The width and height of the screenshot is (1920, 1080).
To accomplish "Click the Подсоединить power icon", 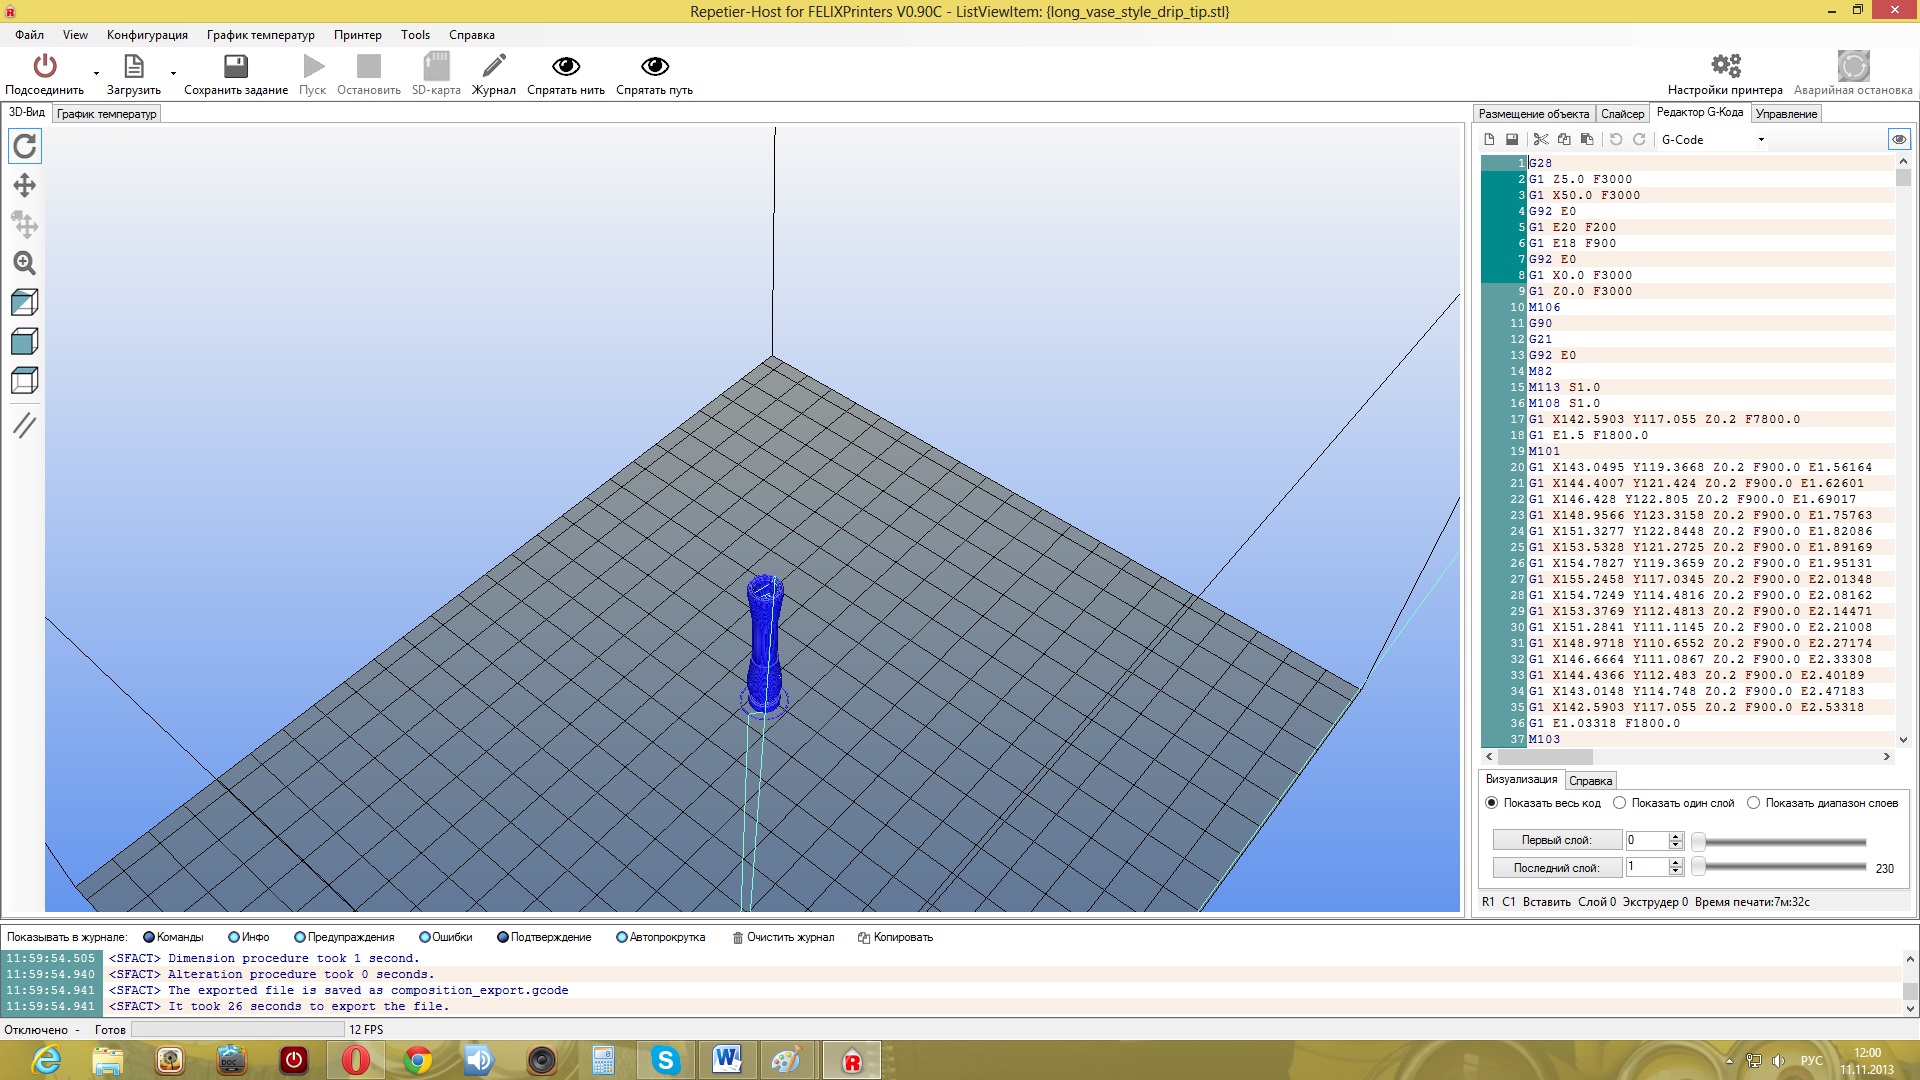I will click(45, 66).
